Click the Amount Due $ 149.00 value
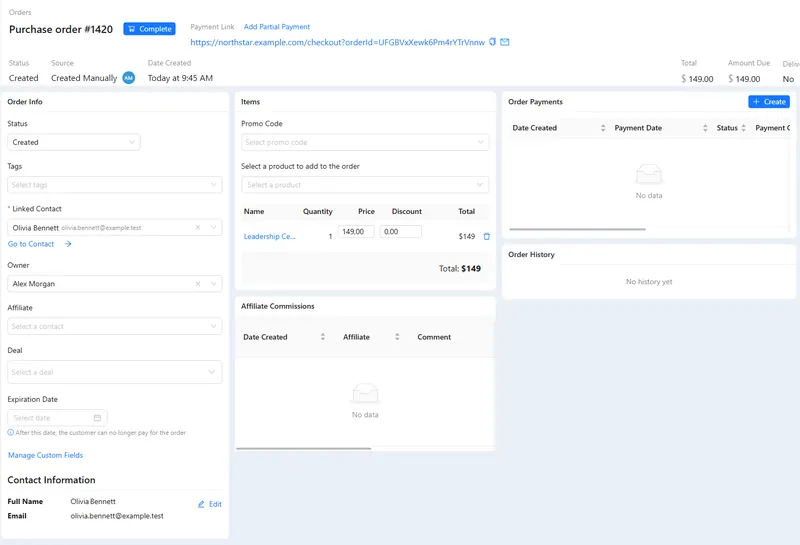This screenshot has height=545, width=800. 744,79
